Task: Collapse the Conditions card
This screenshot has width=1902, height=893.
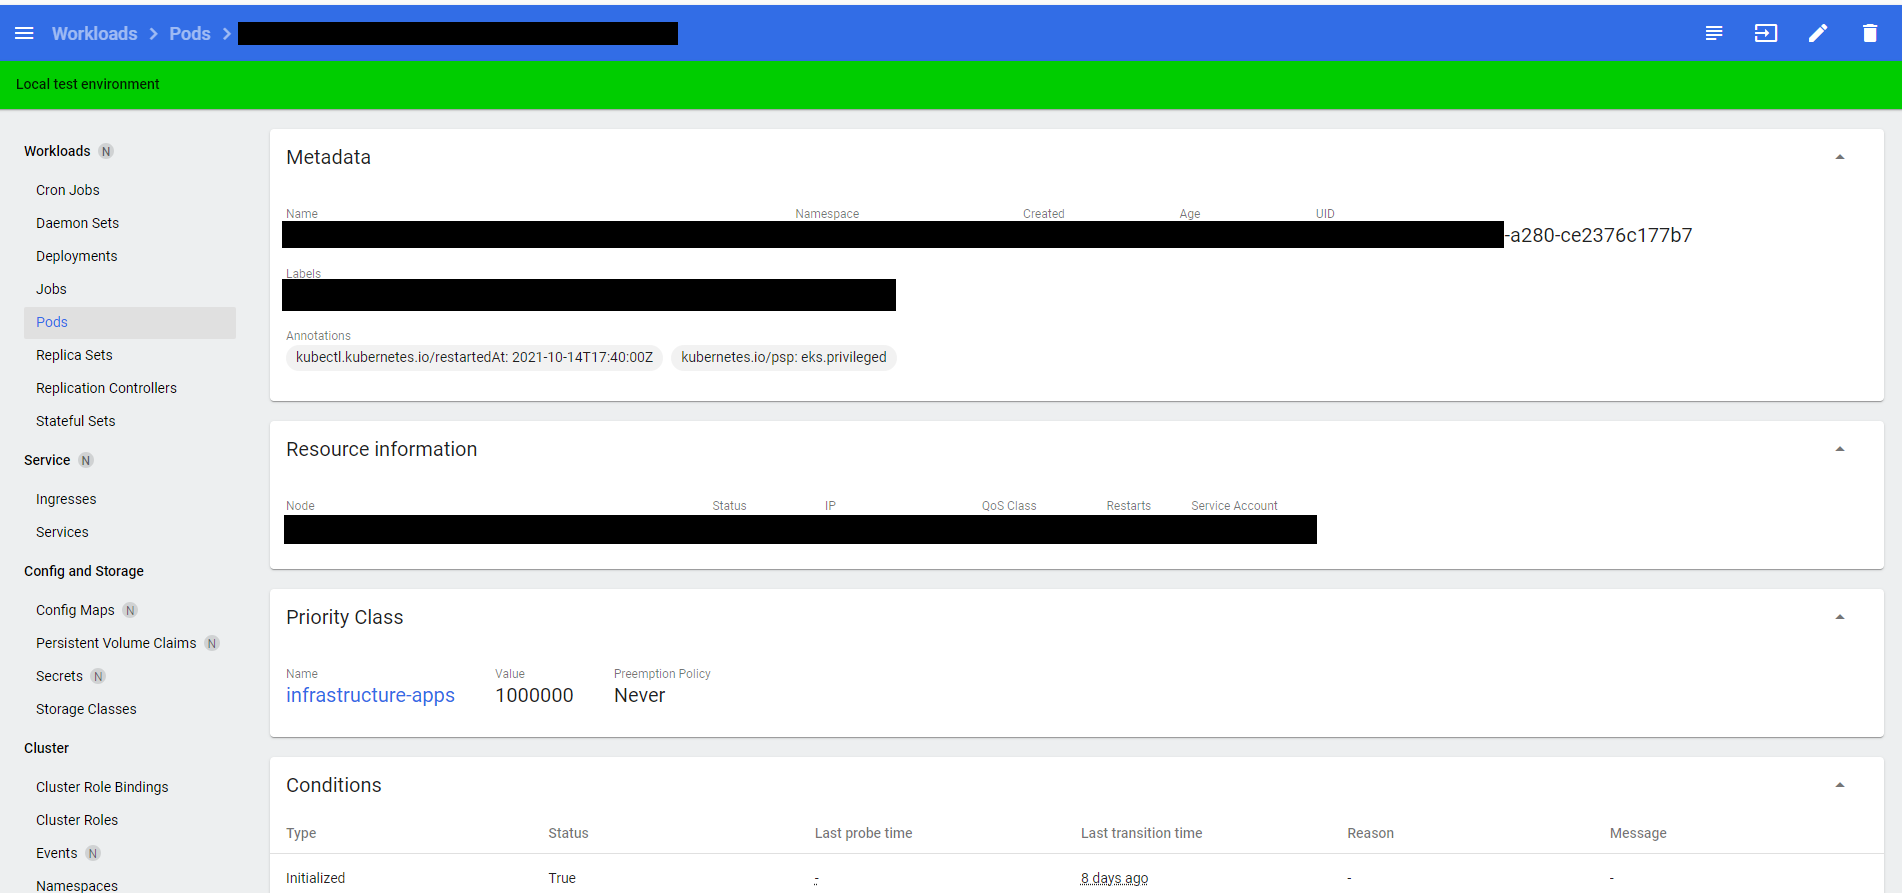Action: click(x=1840, y=785)
